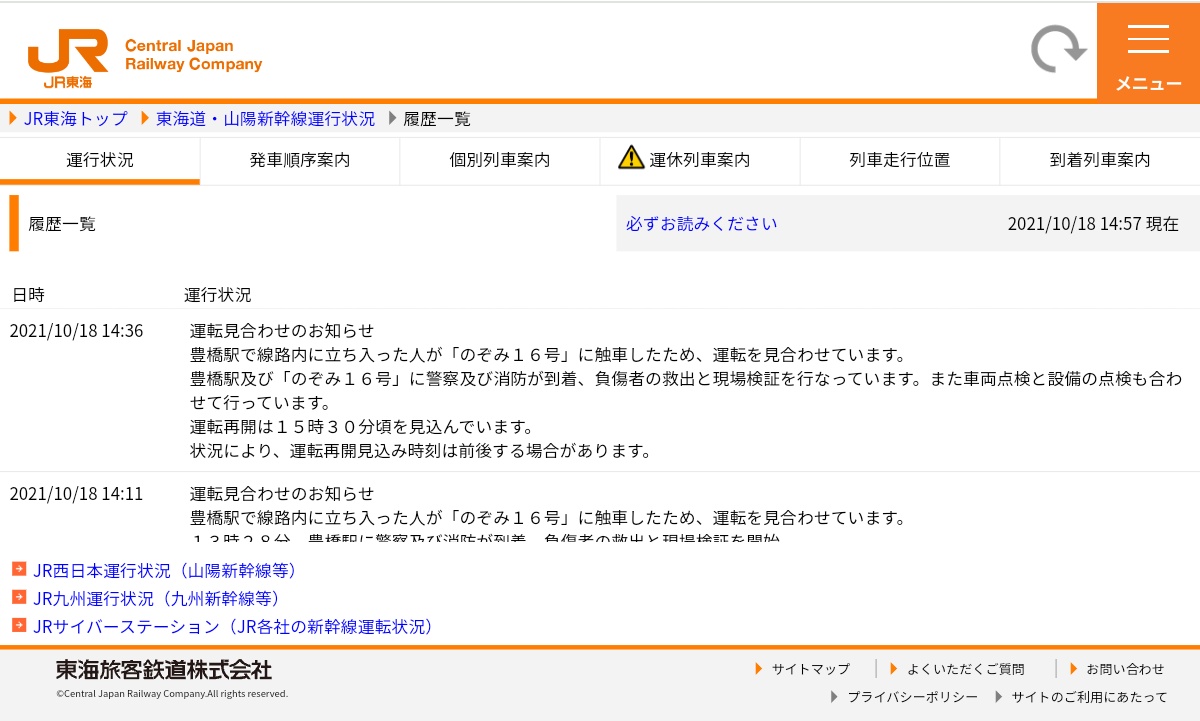Switch to the 到着列車案内 tab
Image resolution: width=1200 pixels, height=721 pixels.
[x=1100, y=160]
